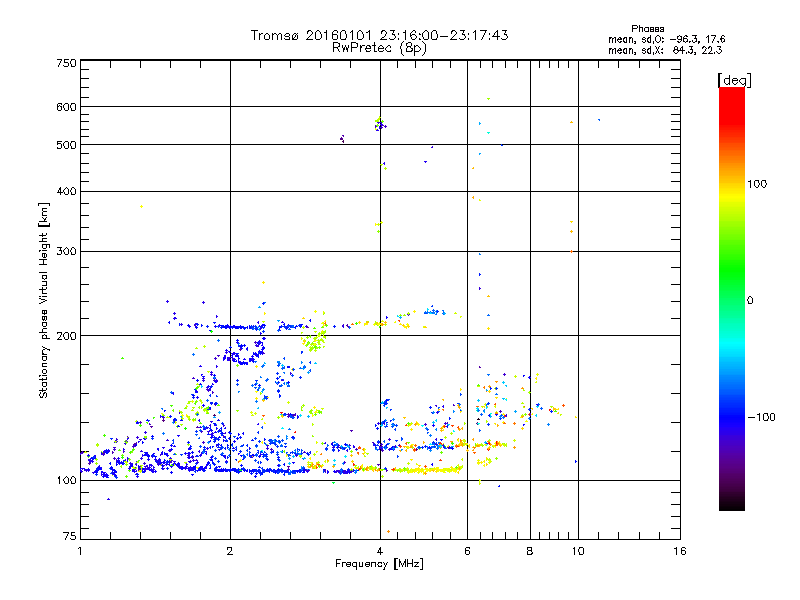Click the 'Phases' header text

[x=647, y=29]
